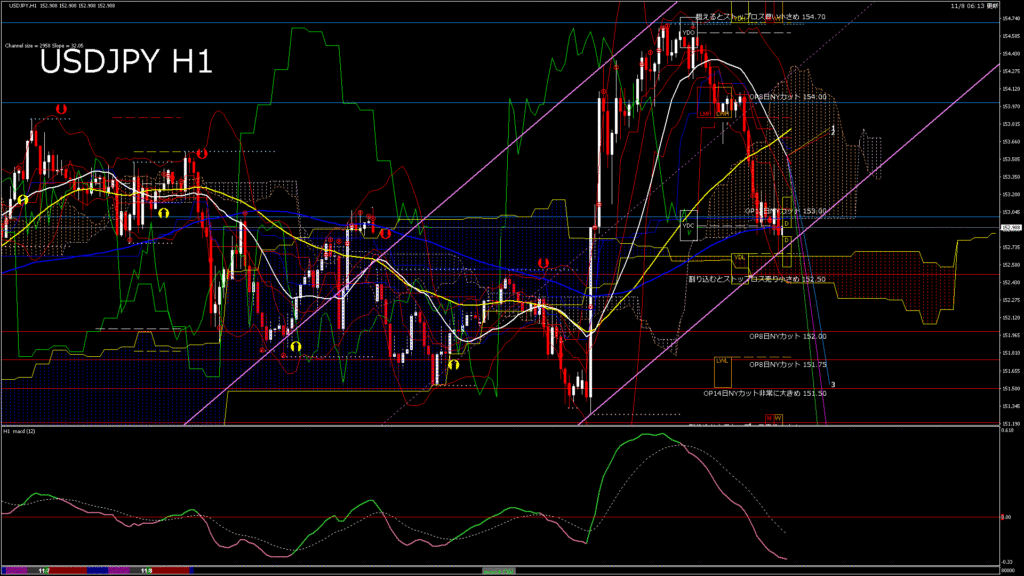Click the red M box marker
This screenshot has height=576, width=1024.
tap(769, 417)
